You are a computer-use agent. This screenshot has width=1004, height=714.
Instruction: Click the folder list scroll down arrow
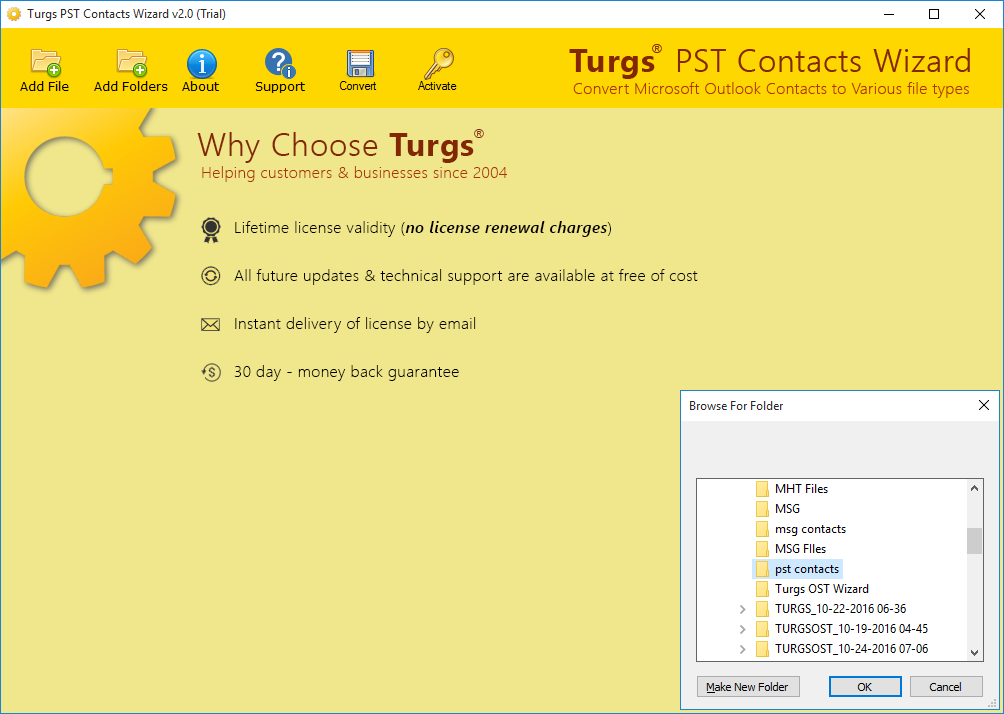974,653
